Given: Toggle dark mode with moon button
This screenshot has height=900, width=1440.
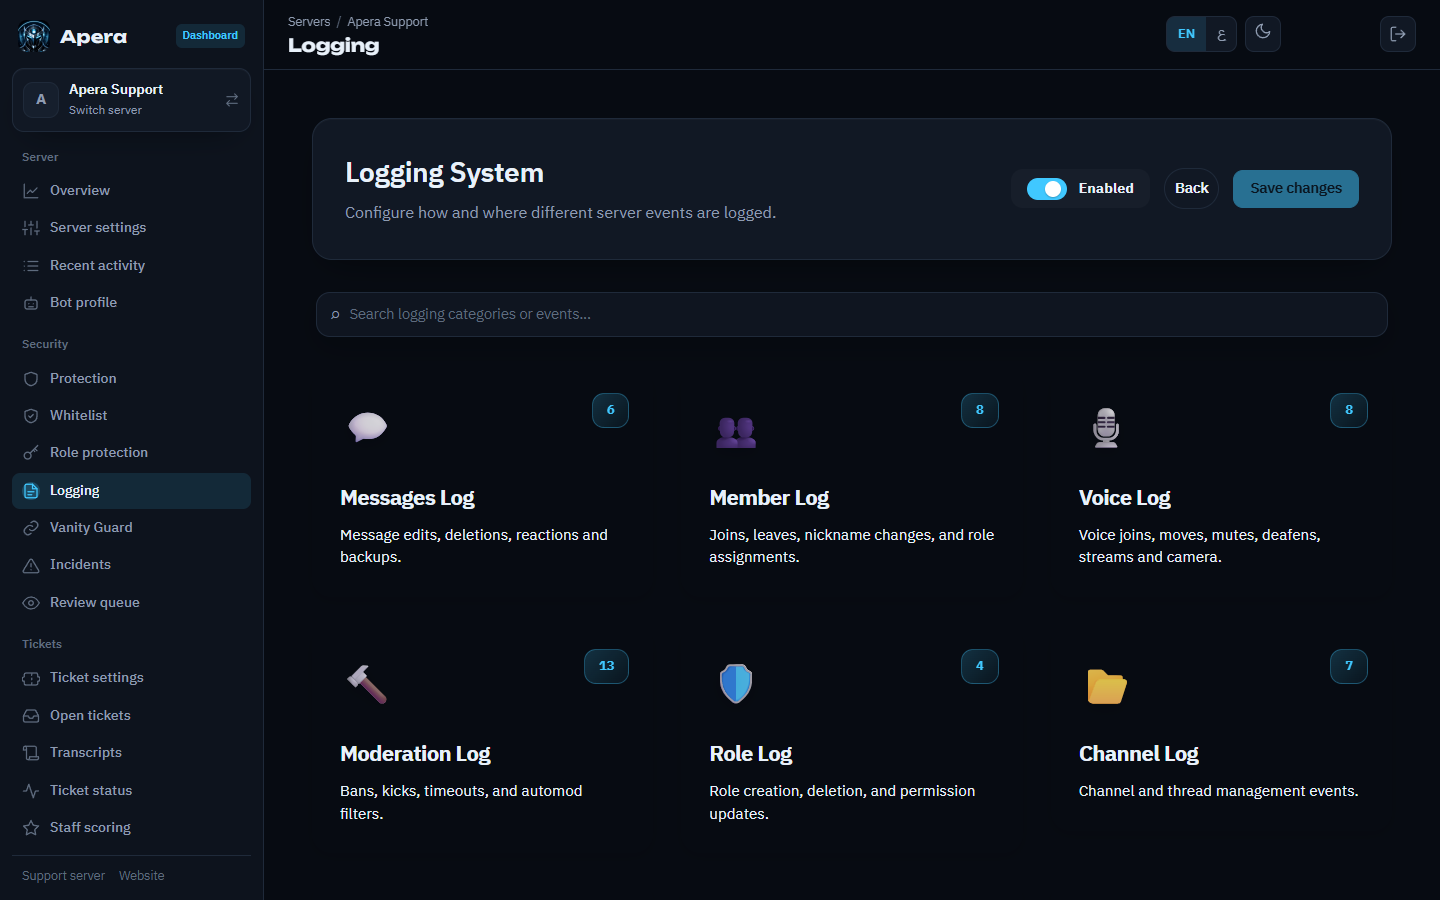Looking at the screenshot, I should [1263, 33].
